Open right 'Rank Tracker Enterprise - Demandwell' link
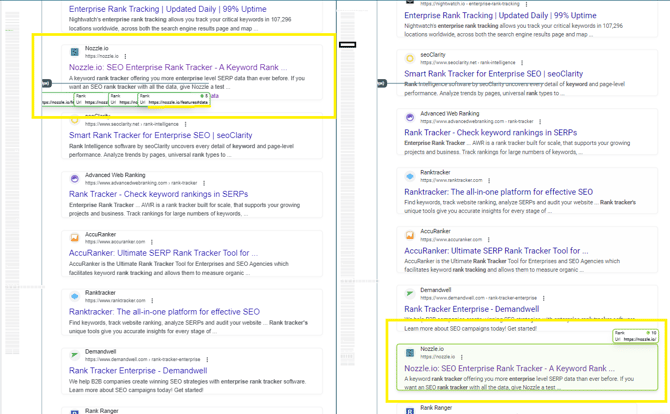This screenshot has width=670, height=414. 472,309
